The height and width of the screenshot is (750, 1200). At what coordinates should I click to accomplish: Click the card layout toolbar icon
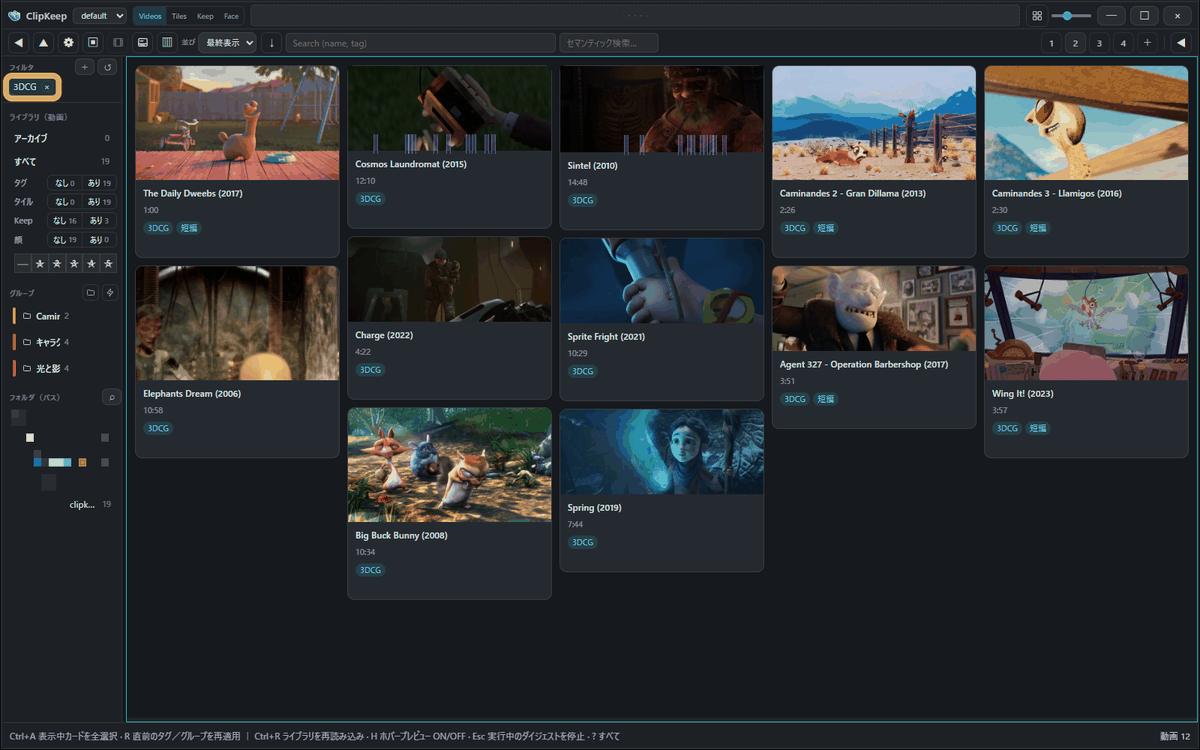point(142,42)
